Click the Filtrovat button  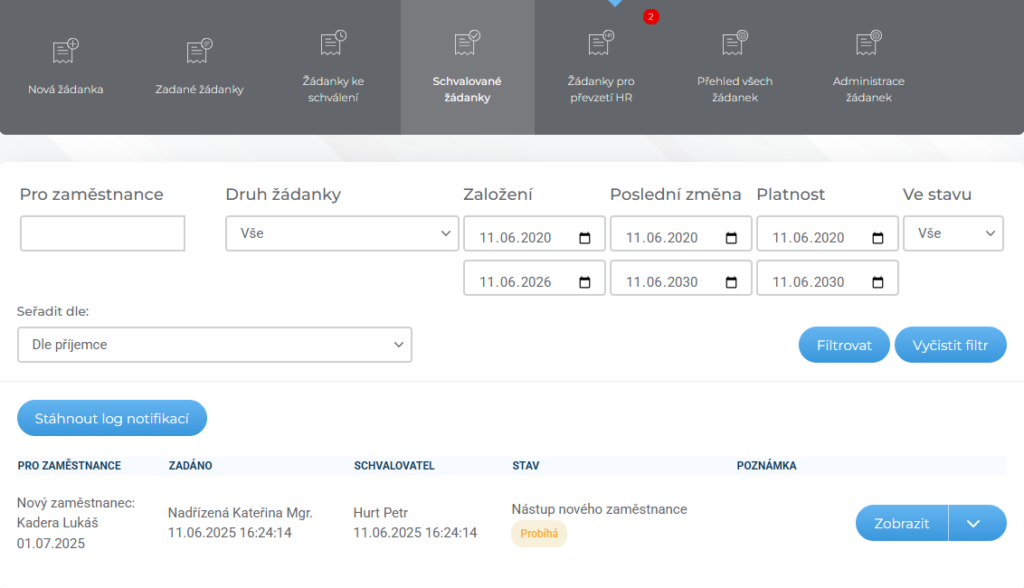(x=844, y=345)
